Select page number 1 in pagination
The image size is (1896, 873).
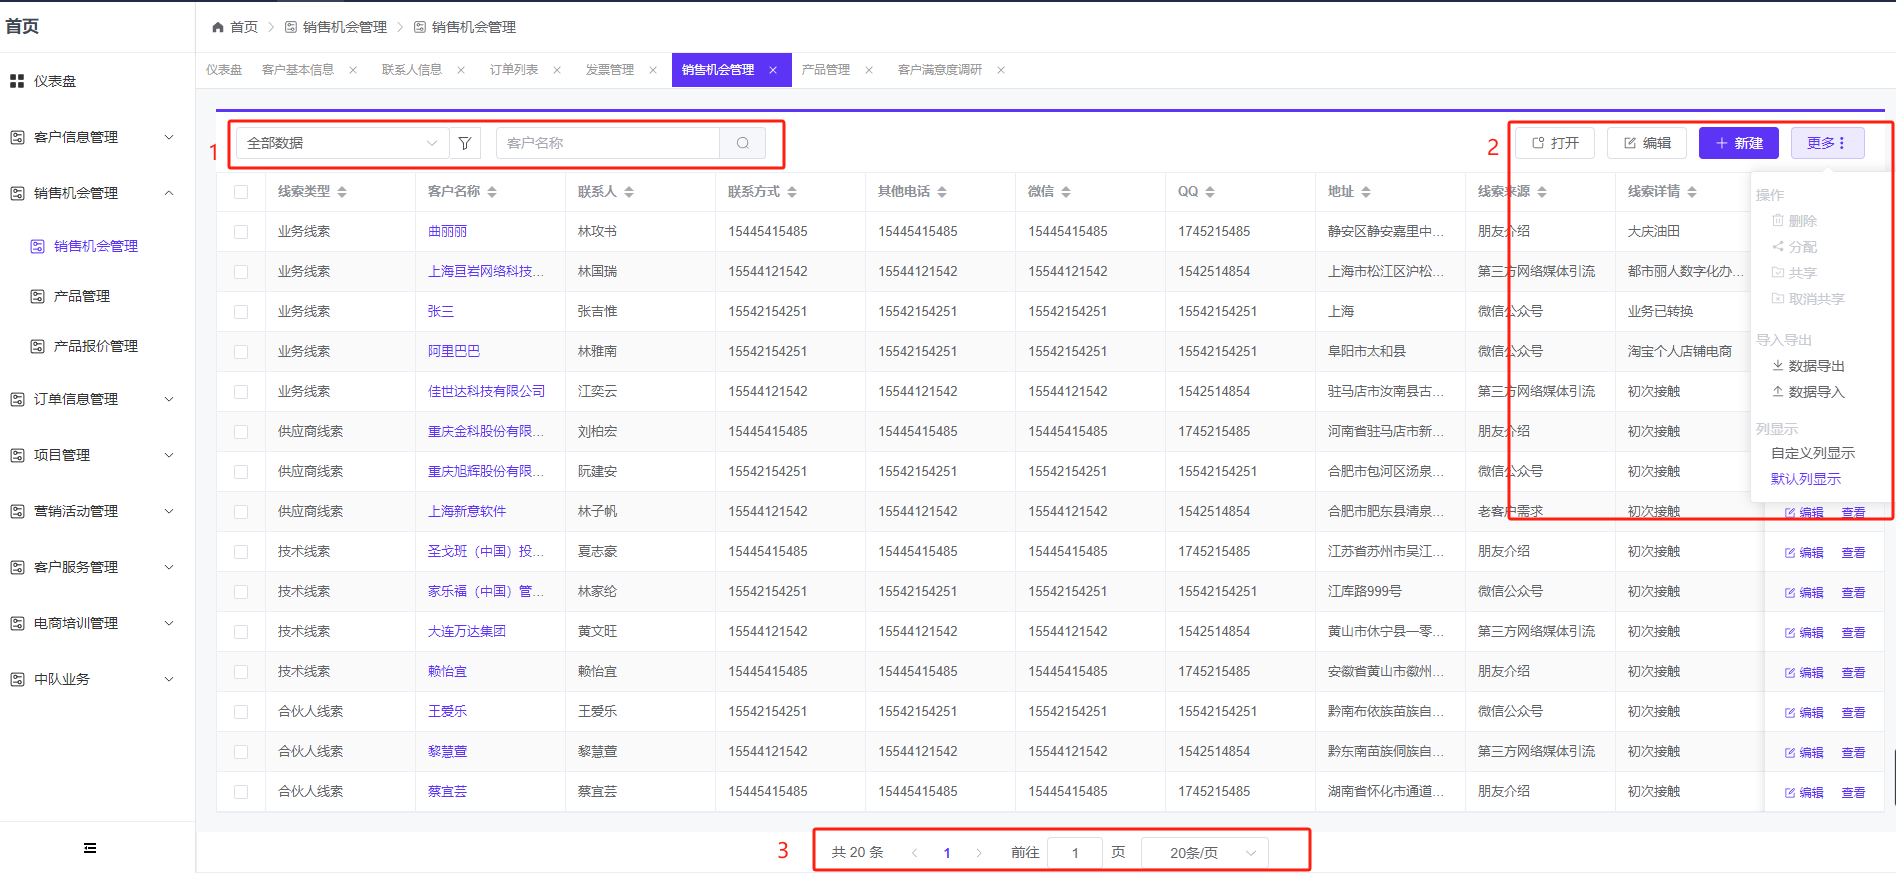pos(947,853)
